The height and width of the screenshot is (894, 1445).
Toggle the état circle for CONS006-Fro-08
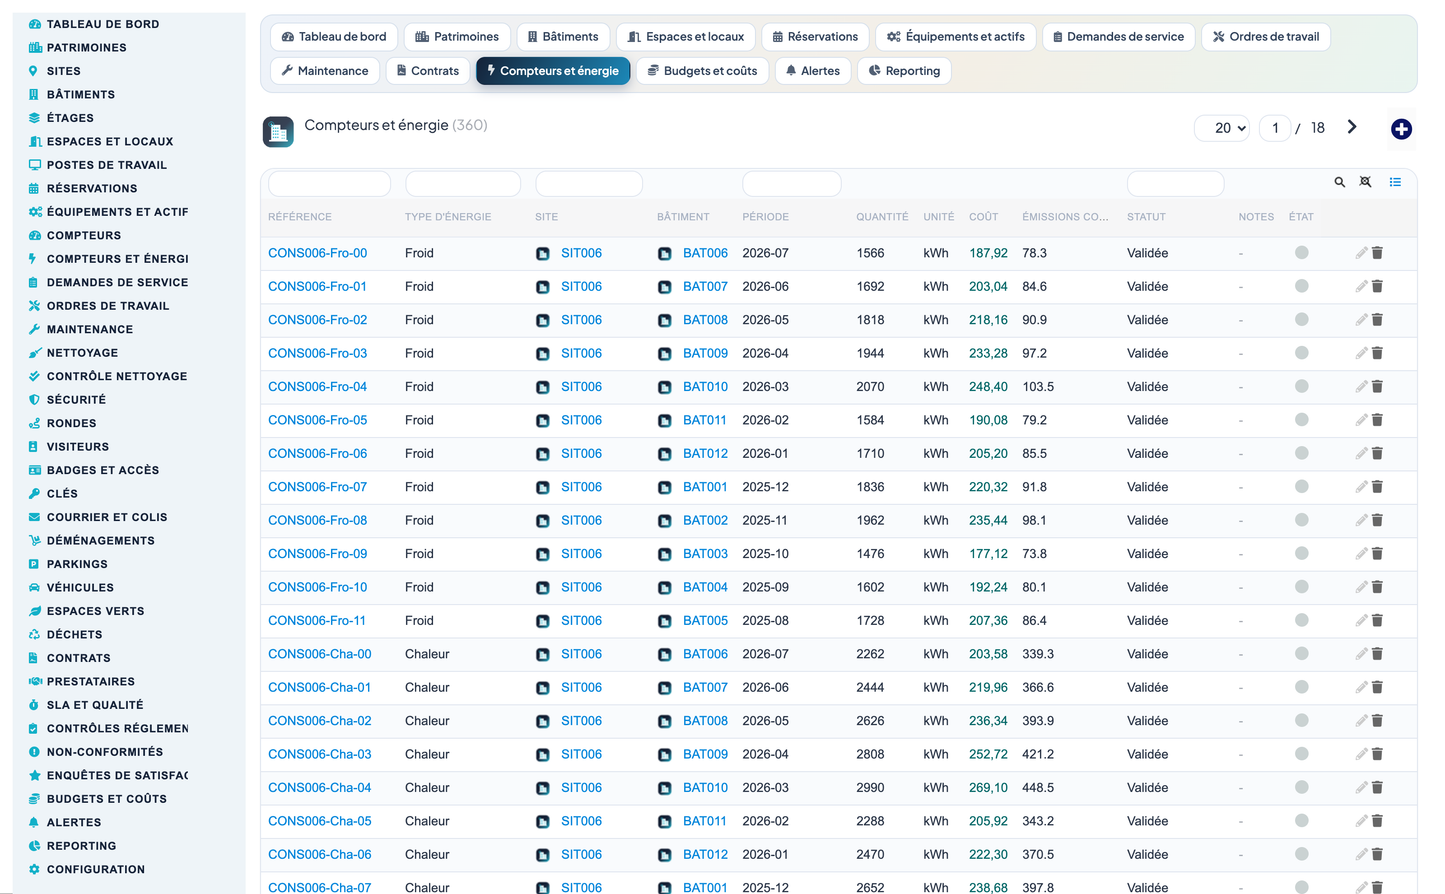(1301, 520)
